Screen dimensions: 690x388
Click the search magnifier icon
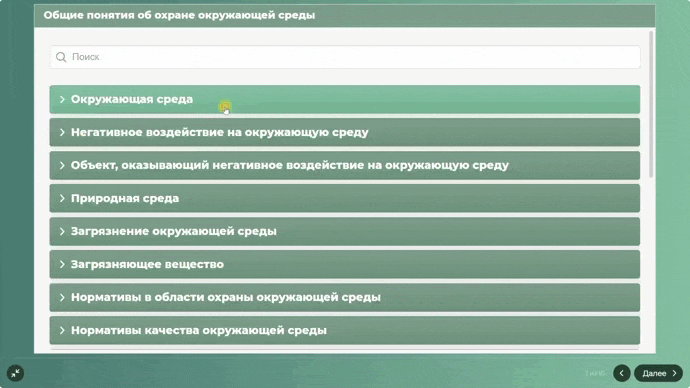click(61, 57)
